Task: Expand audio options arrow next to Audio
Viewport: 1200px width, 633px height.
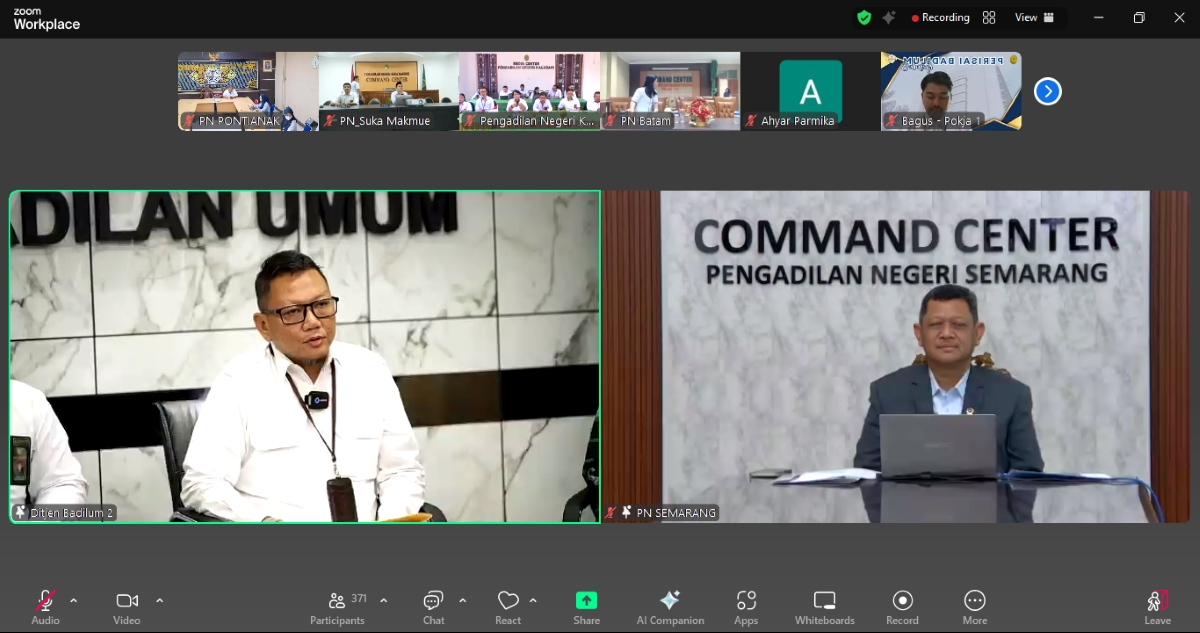Action: [x=73, y=601]
